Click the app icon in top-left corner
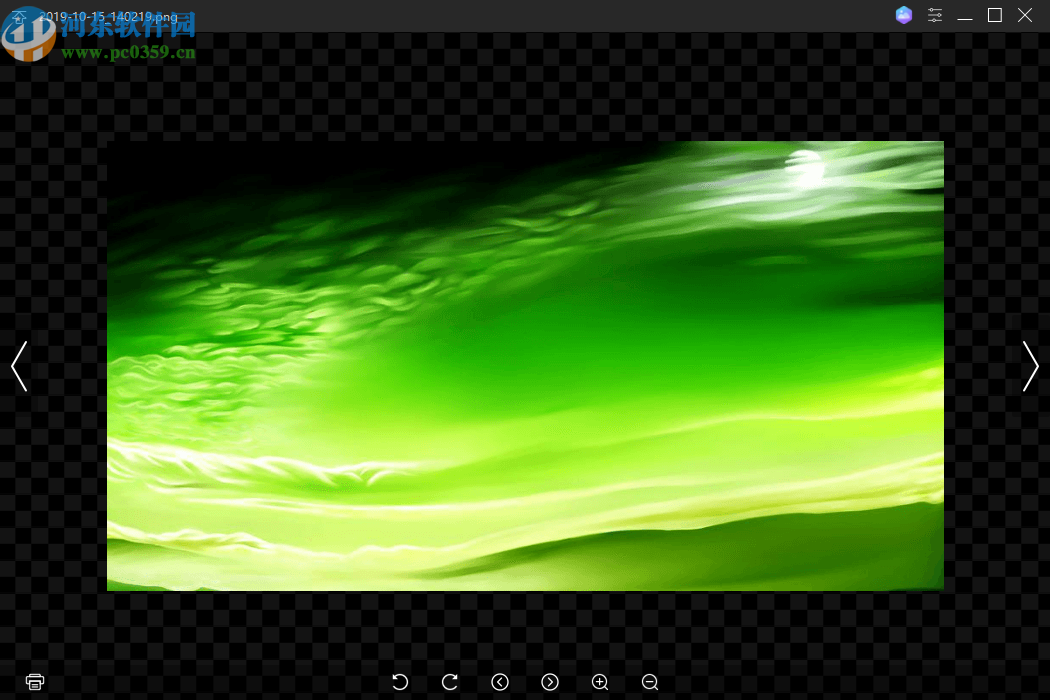This screenshot has width=1050, height=700. point(18,17)
